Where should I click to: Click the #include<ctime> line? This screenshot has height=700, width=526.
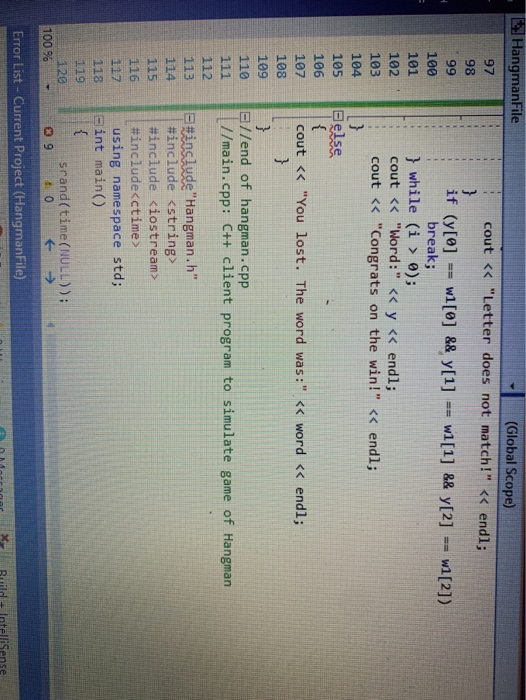134,188
